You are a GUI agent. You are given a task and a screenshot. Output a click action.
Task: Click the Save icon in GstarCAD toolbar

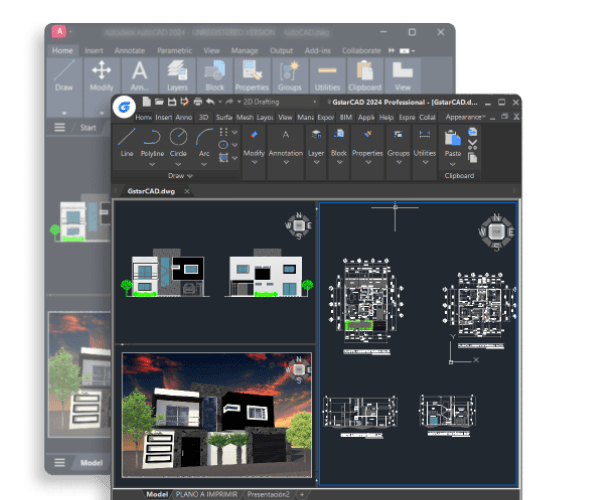coord(172,102)
